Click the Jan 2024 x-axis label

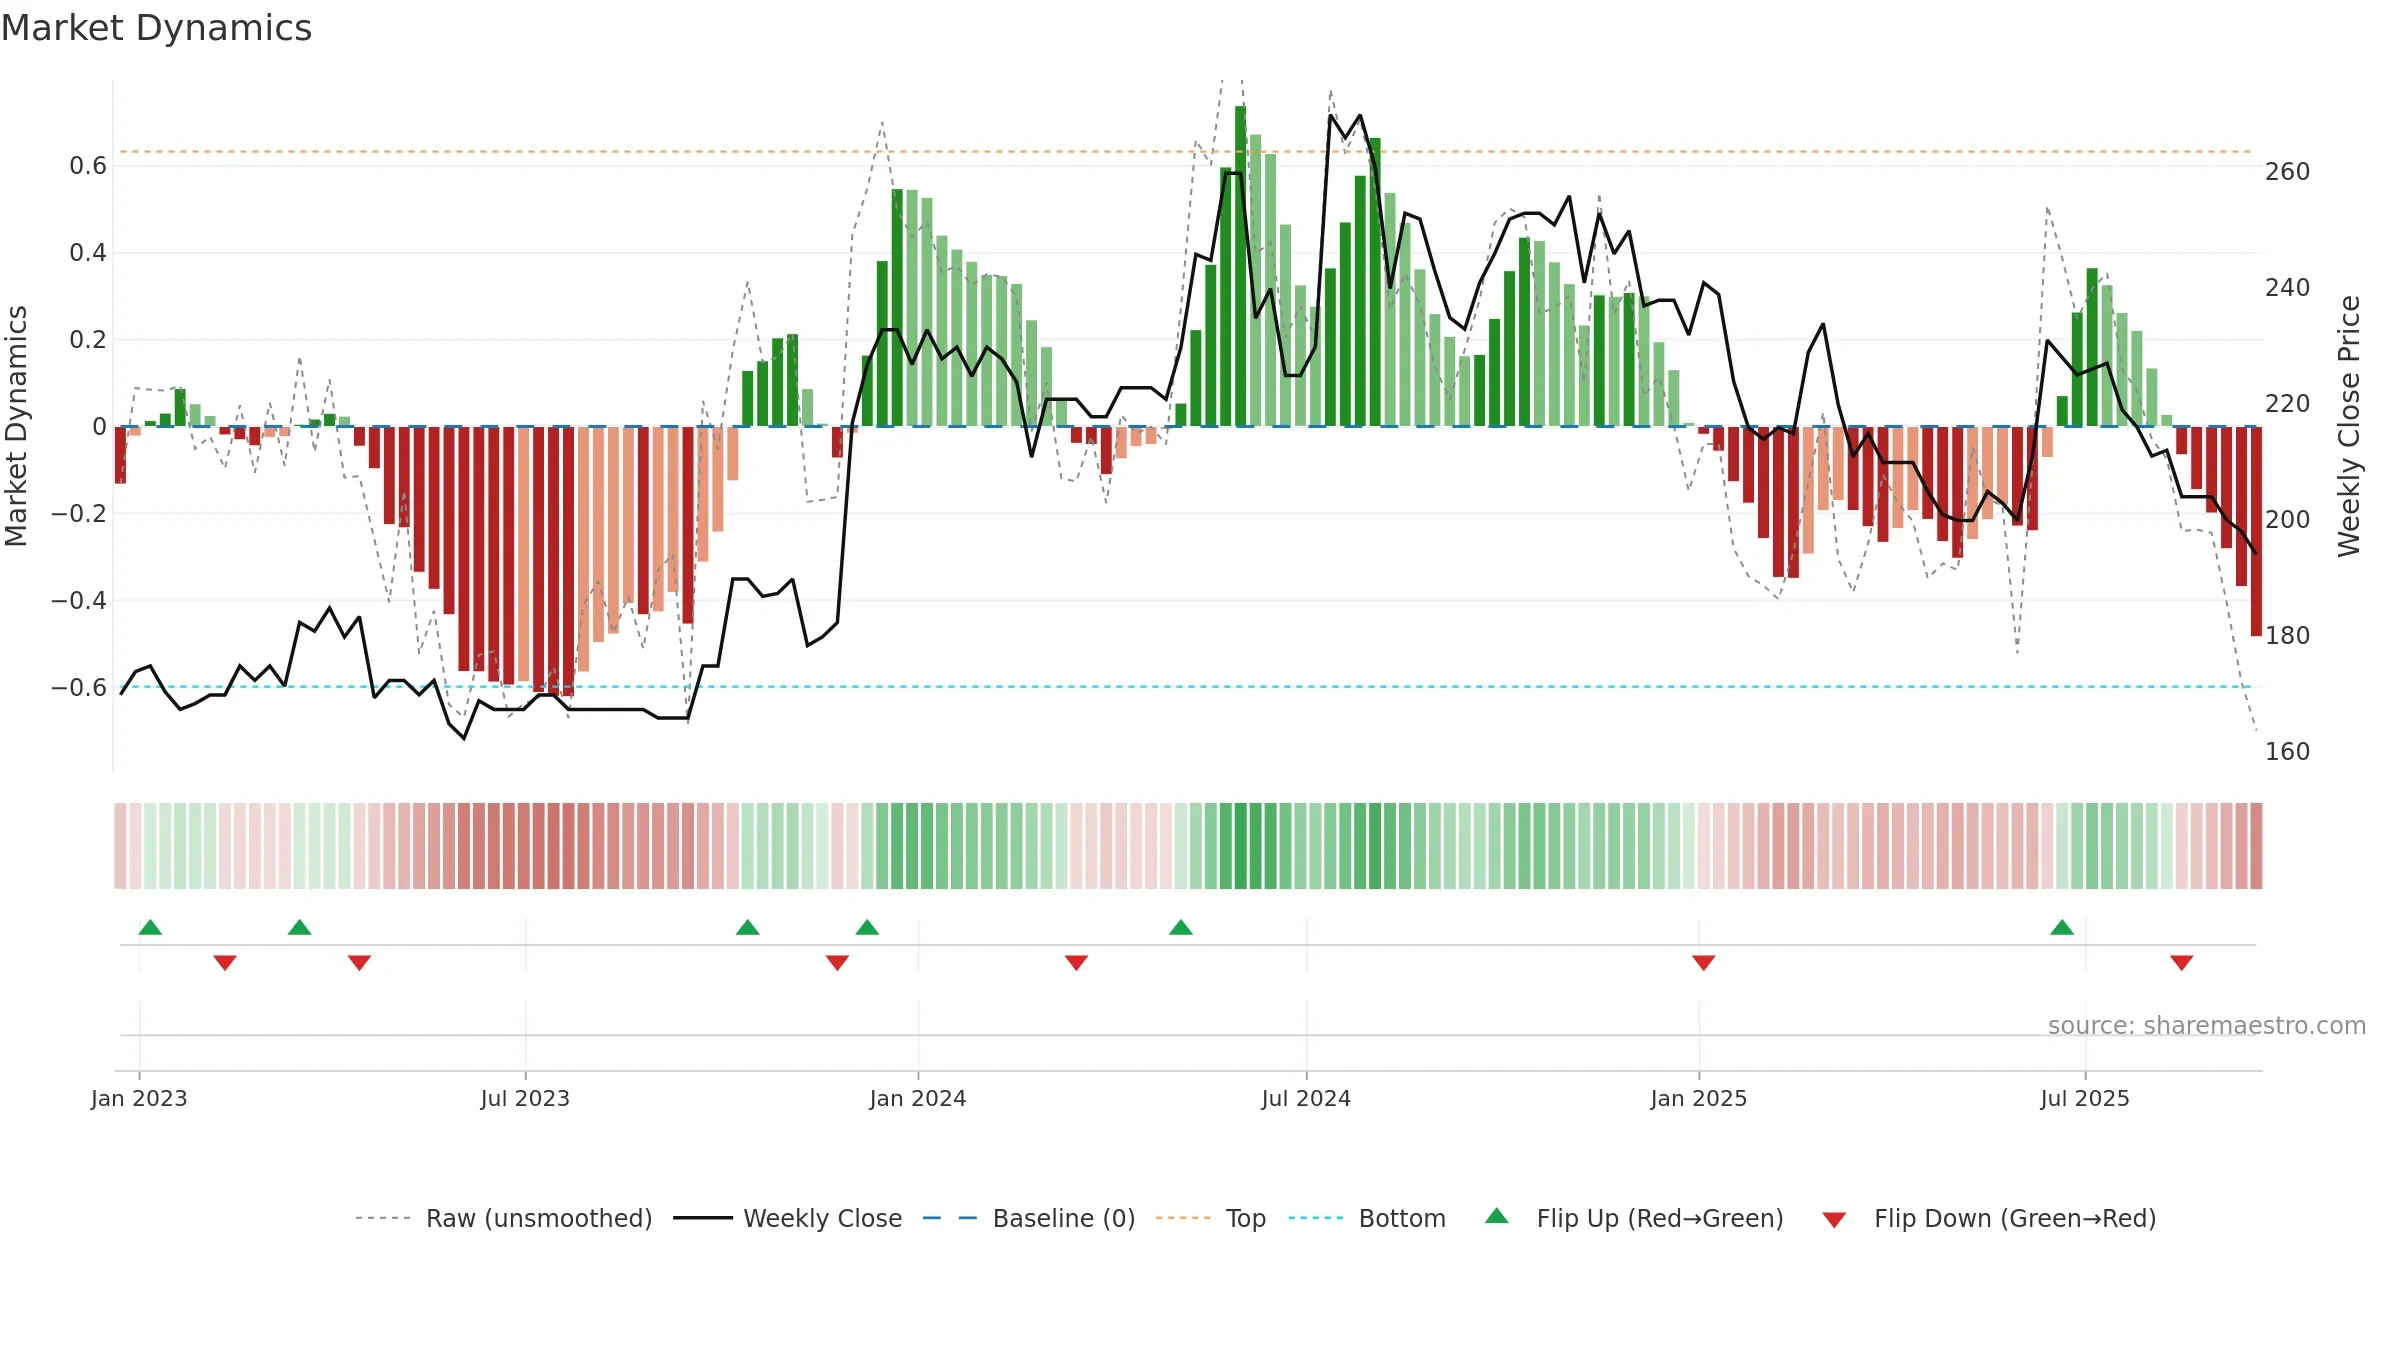click(918, 1098)
